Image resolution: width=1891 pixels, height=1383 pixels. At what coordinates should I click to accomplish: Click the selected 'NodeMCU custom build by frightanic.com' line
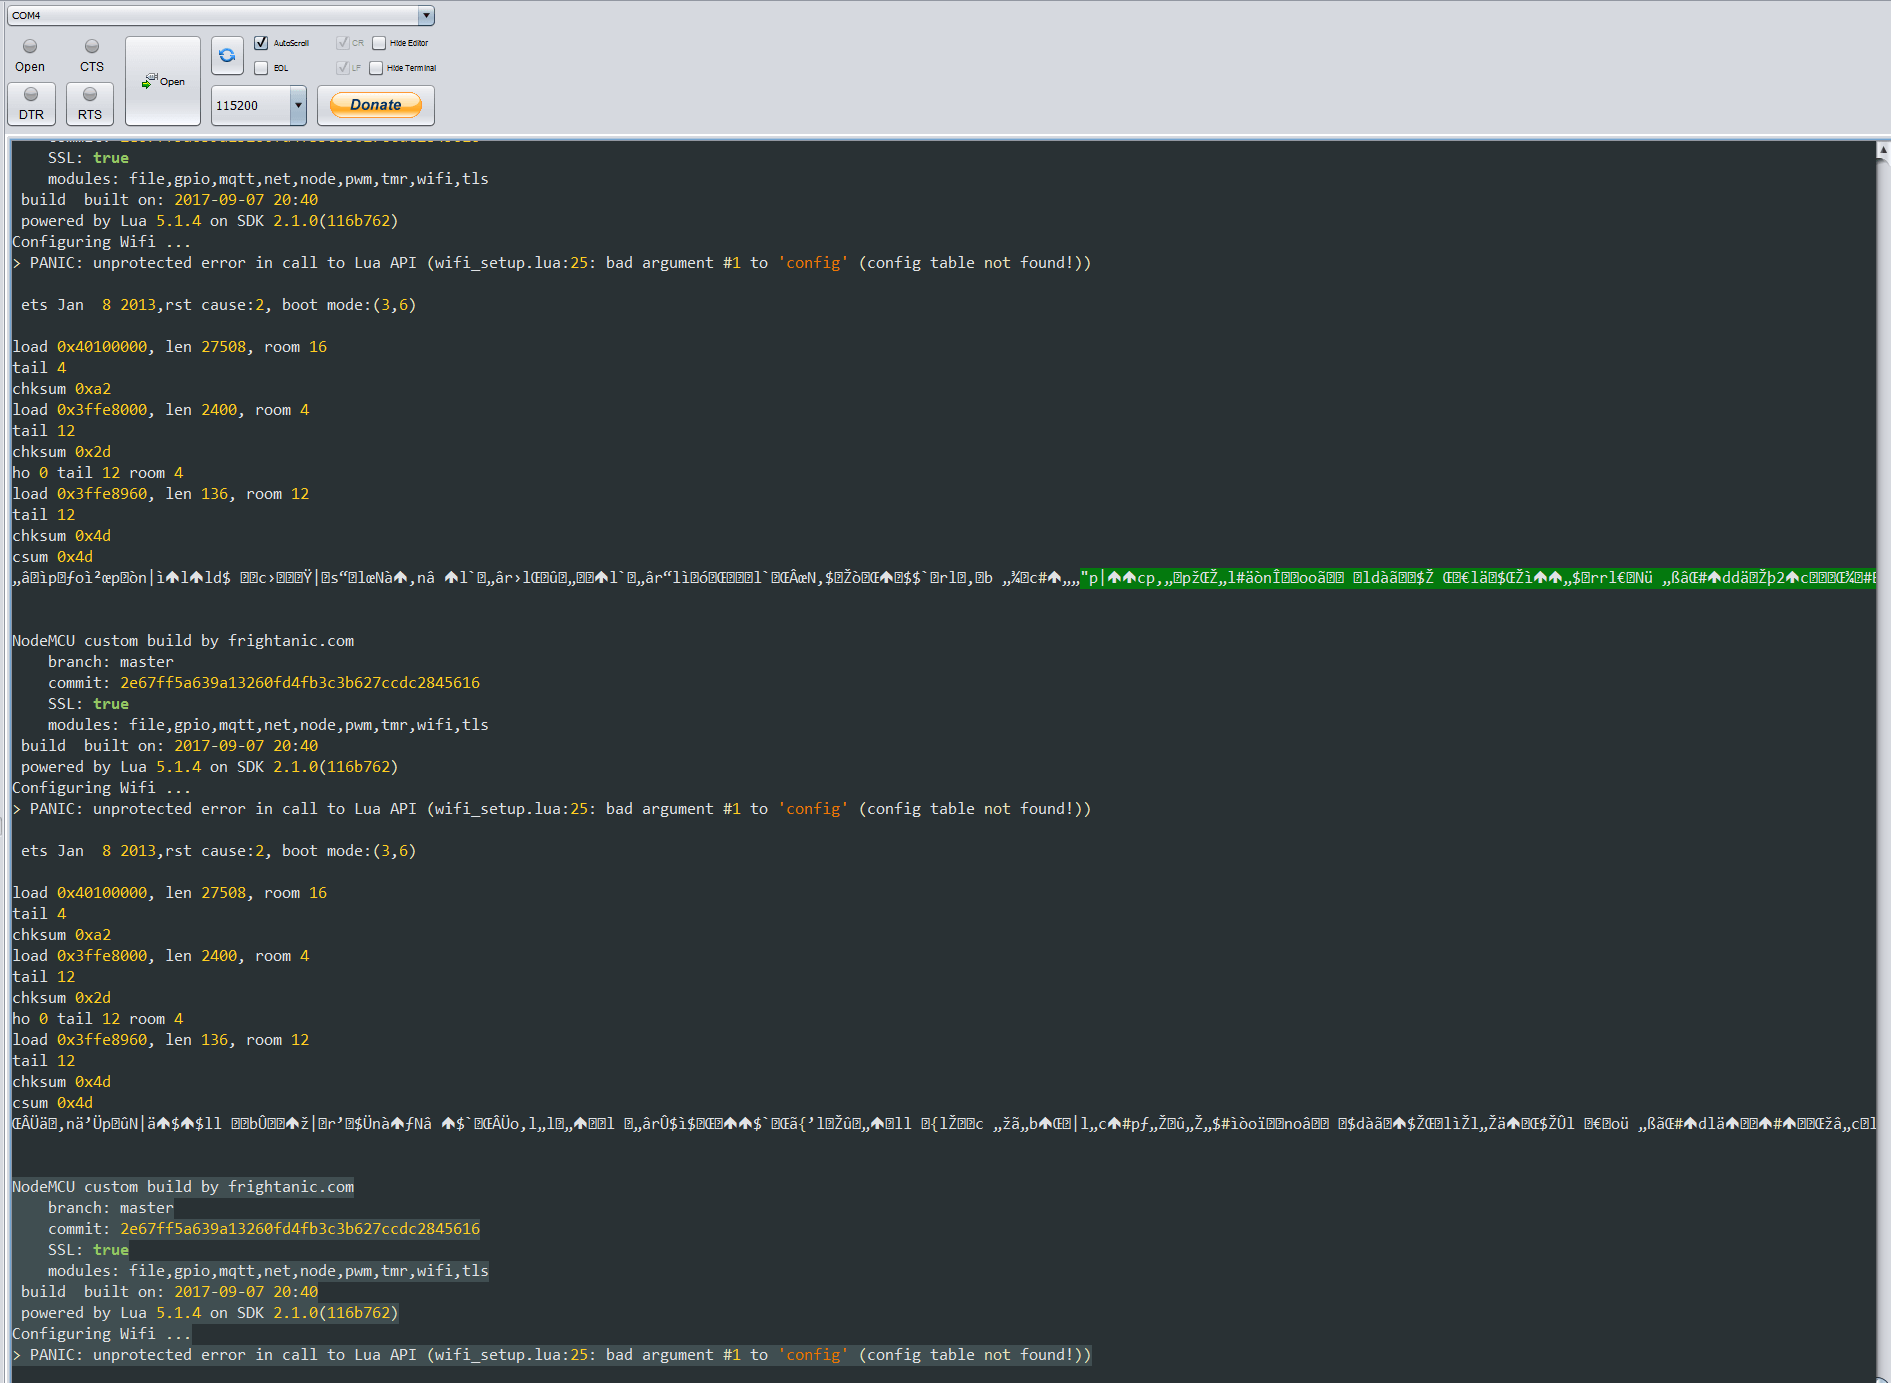pos(183,1187)
